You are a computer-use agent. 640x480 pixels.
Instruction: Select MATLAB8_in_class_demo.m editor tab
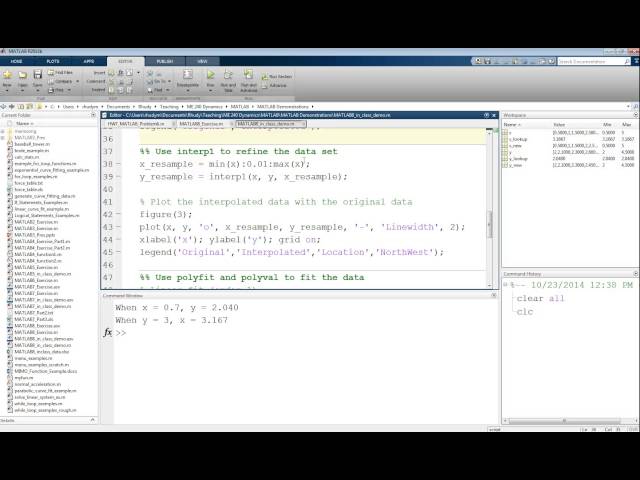(x=271, y=124)
